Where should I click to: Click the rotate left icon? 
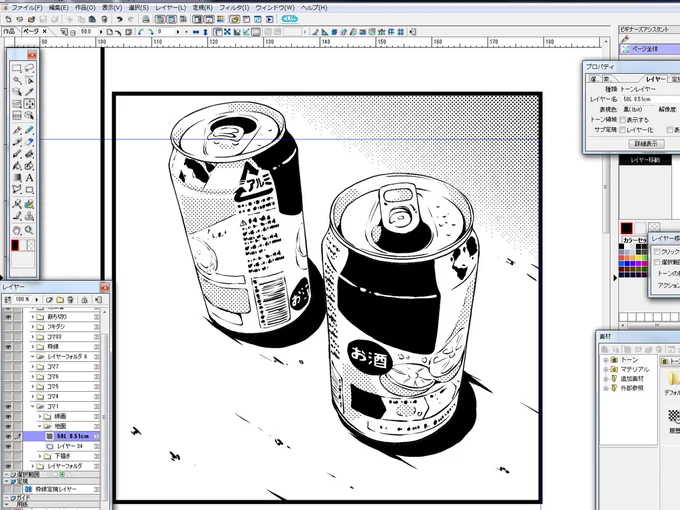(141, 32)
